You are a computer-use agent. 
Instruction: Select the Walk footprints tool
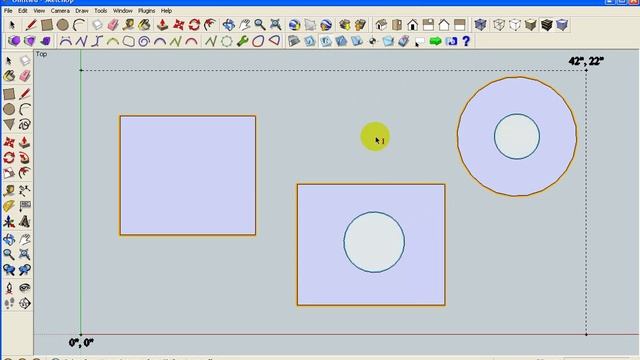click(9, 303)
